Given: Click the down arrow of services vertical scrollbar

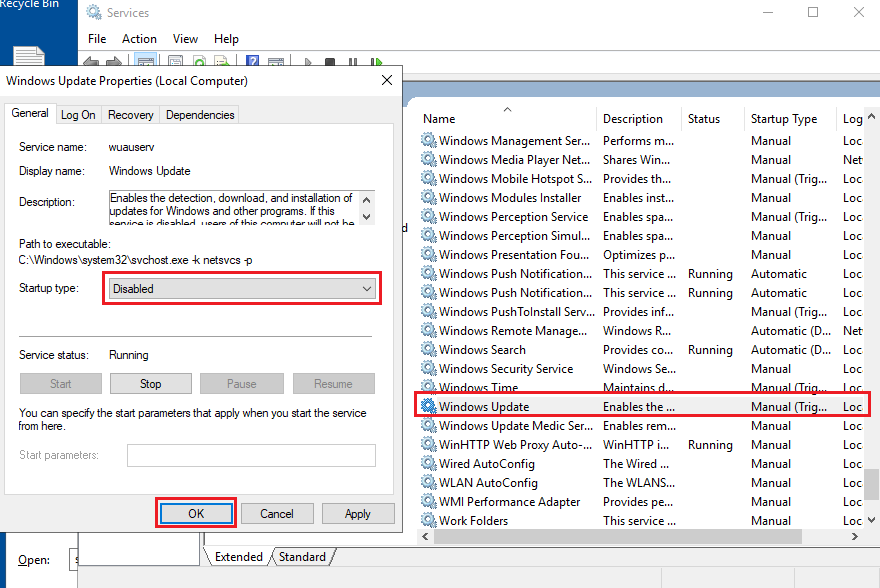Looking at the screenshot, I should tap(871, 520).
